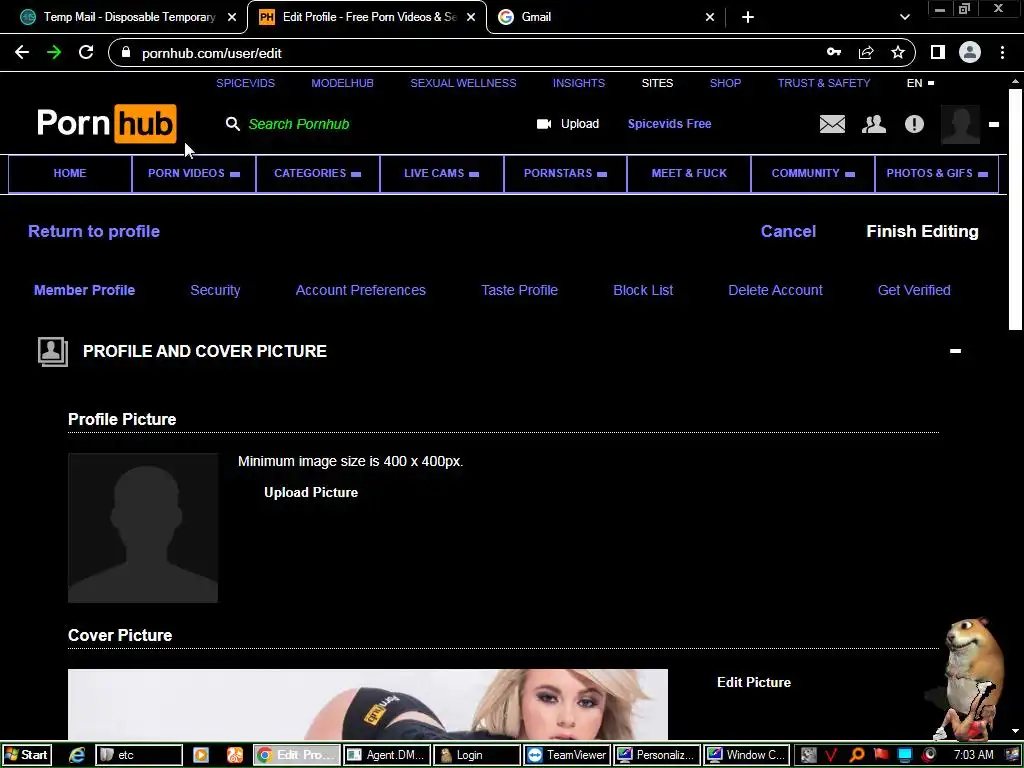1024x768 pixels.
Task: Open friends icon in site header
Action: coord(874,124)
